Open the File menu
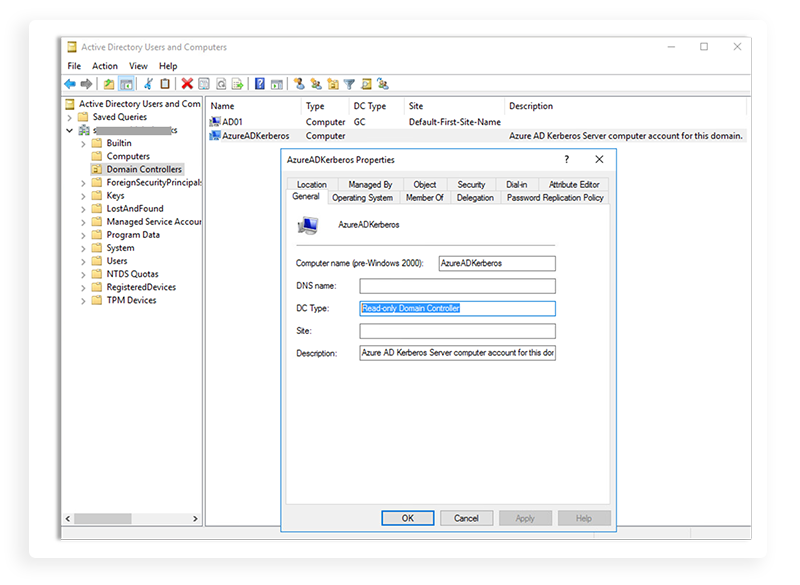The image size is (800, 585). click(74, 66)
